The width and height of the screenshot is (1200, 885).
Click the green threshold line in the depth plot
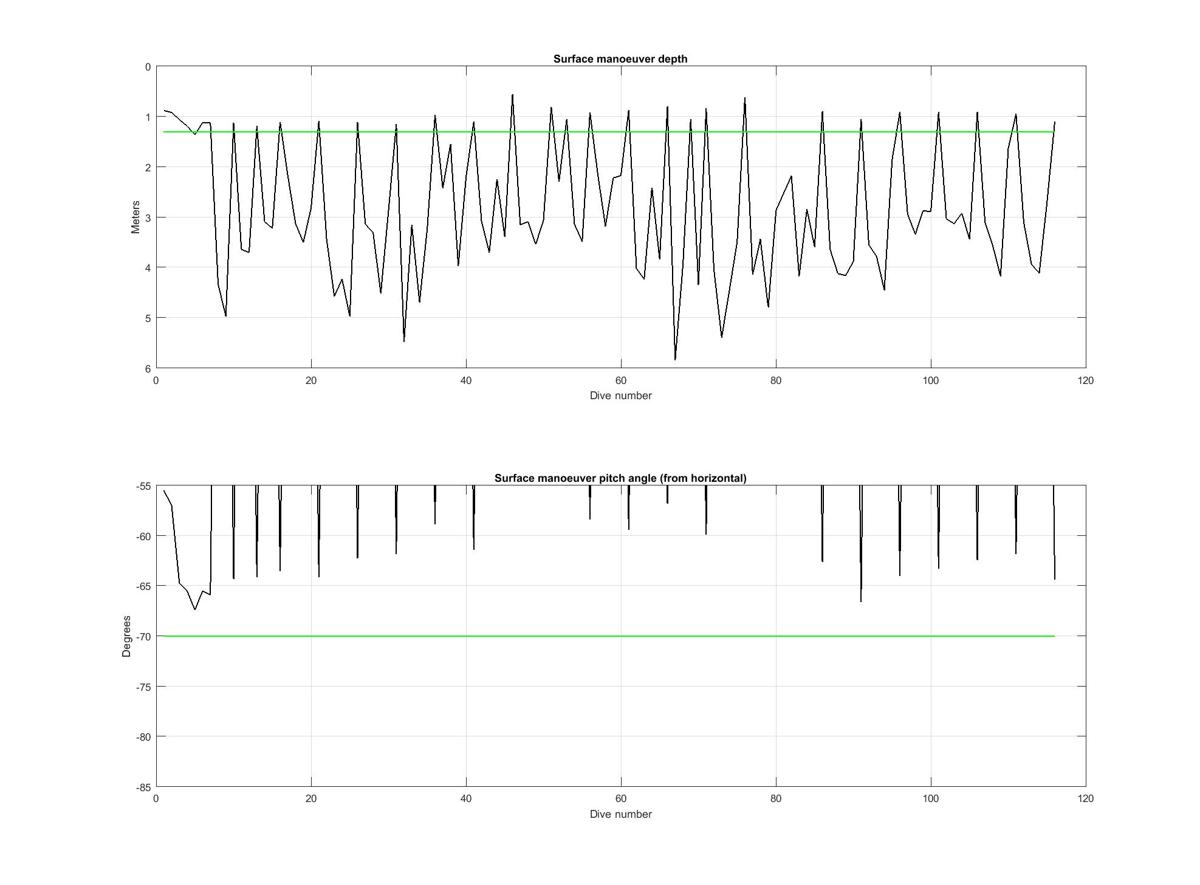coord(610,132)
